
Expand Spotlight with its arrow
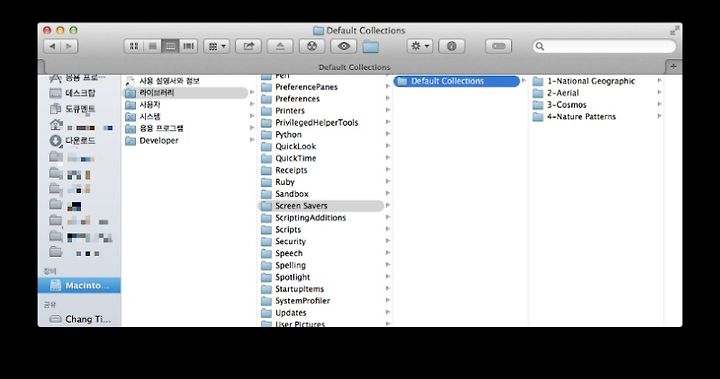(388, 277)
